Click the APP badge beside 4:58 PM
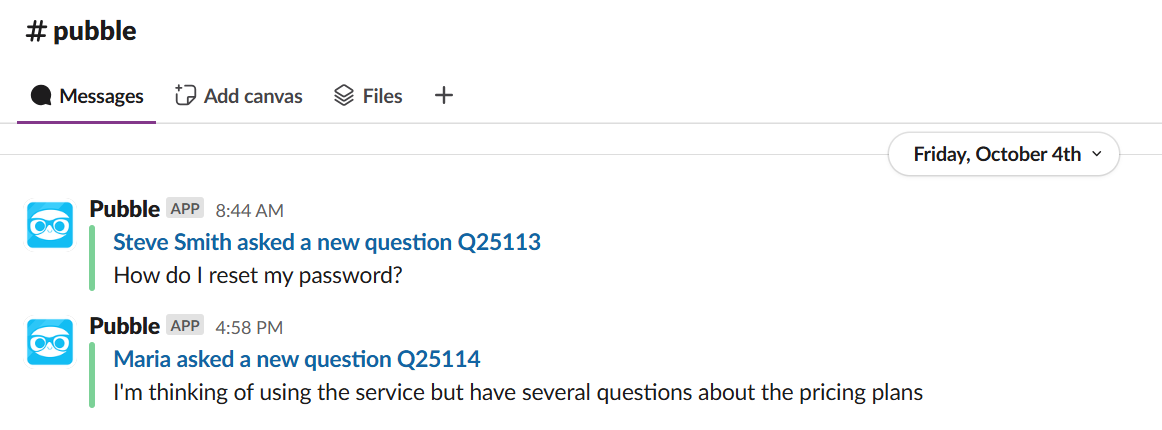This screenshot has width=1162, height=430. (x=186, y=326)
